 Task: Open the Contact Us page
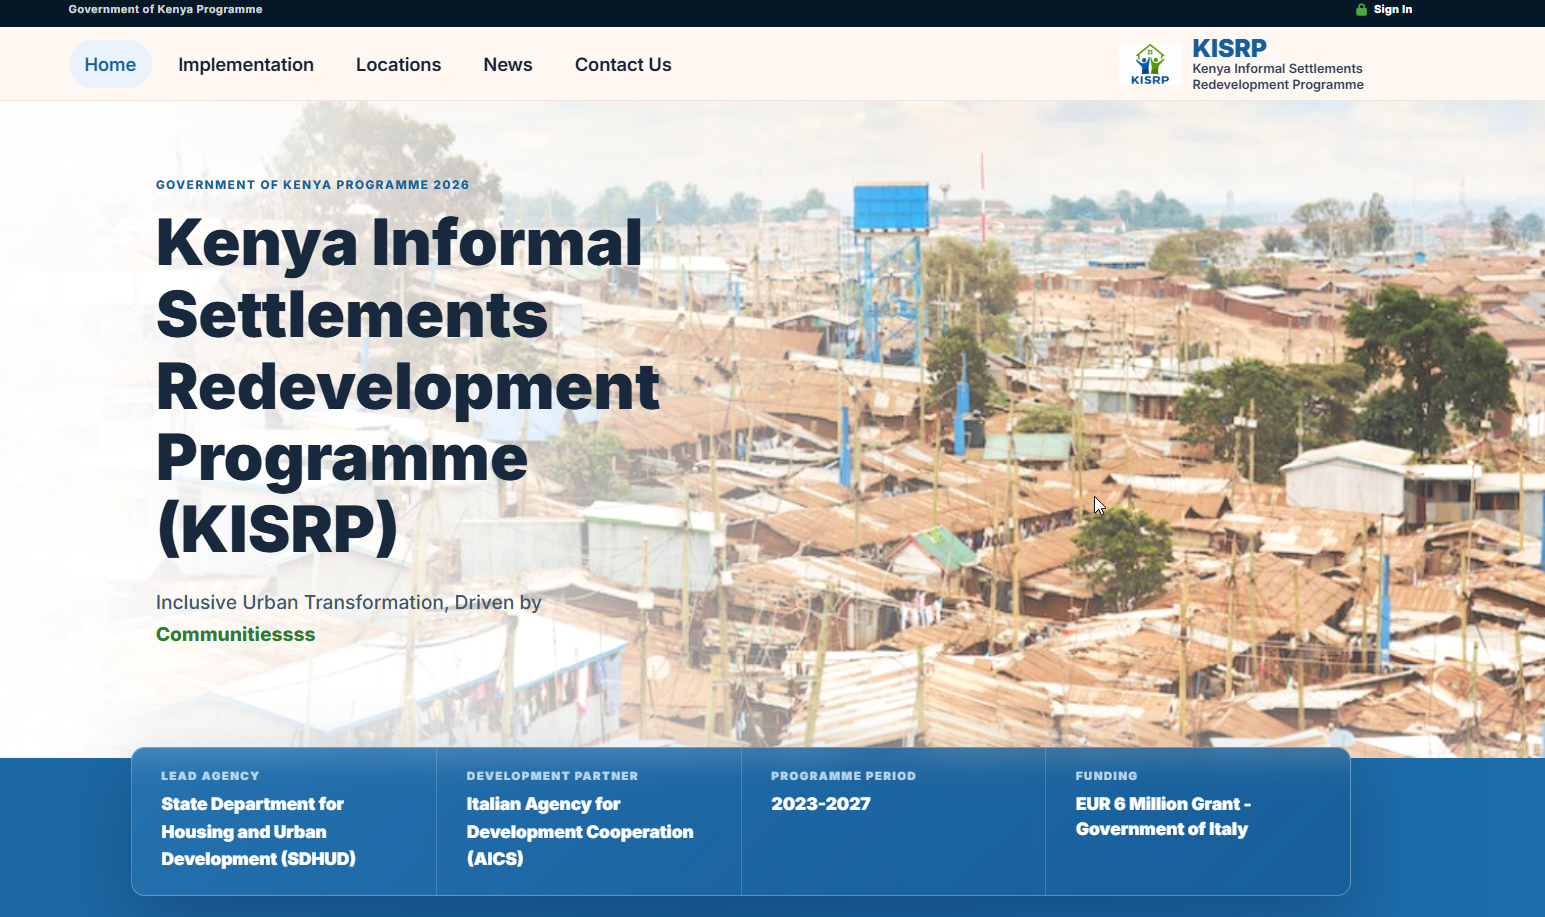tap(623, 64)
